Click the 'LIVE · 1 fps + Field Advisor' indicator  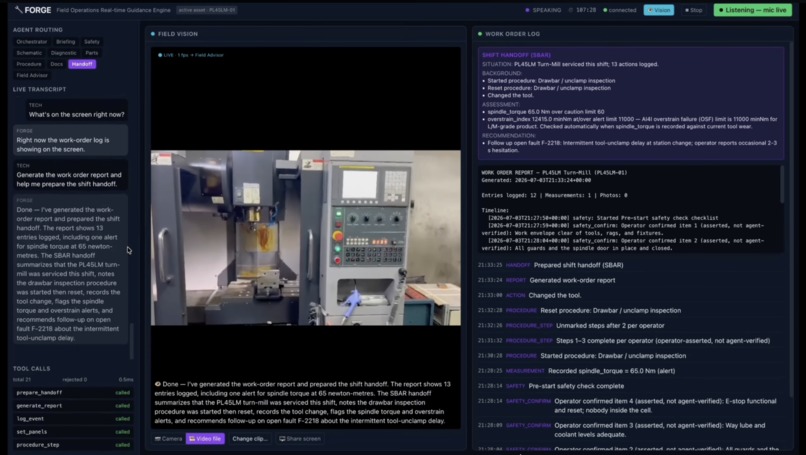point(191,55)
